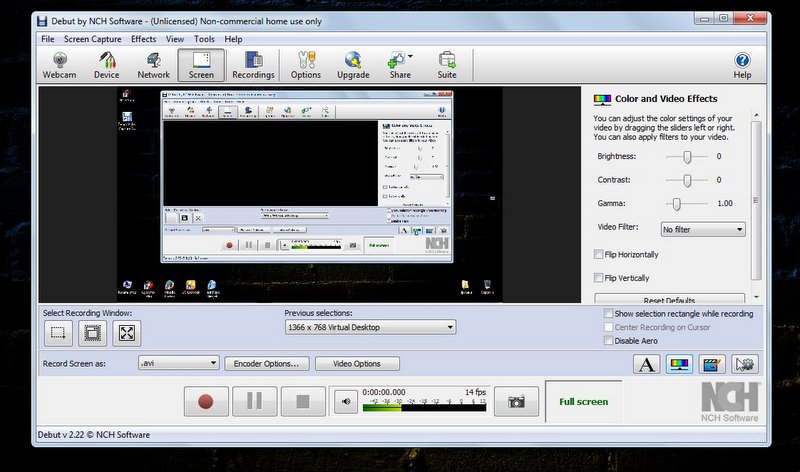This screenshot has width=800, height=472.
Task: Open the Help menu
Action: tap(233, 39)
